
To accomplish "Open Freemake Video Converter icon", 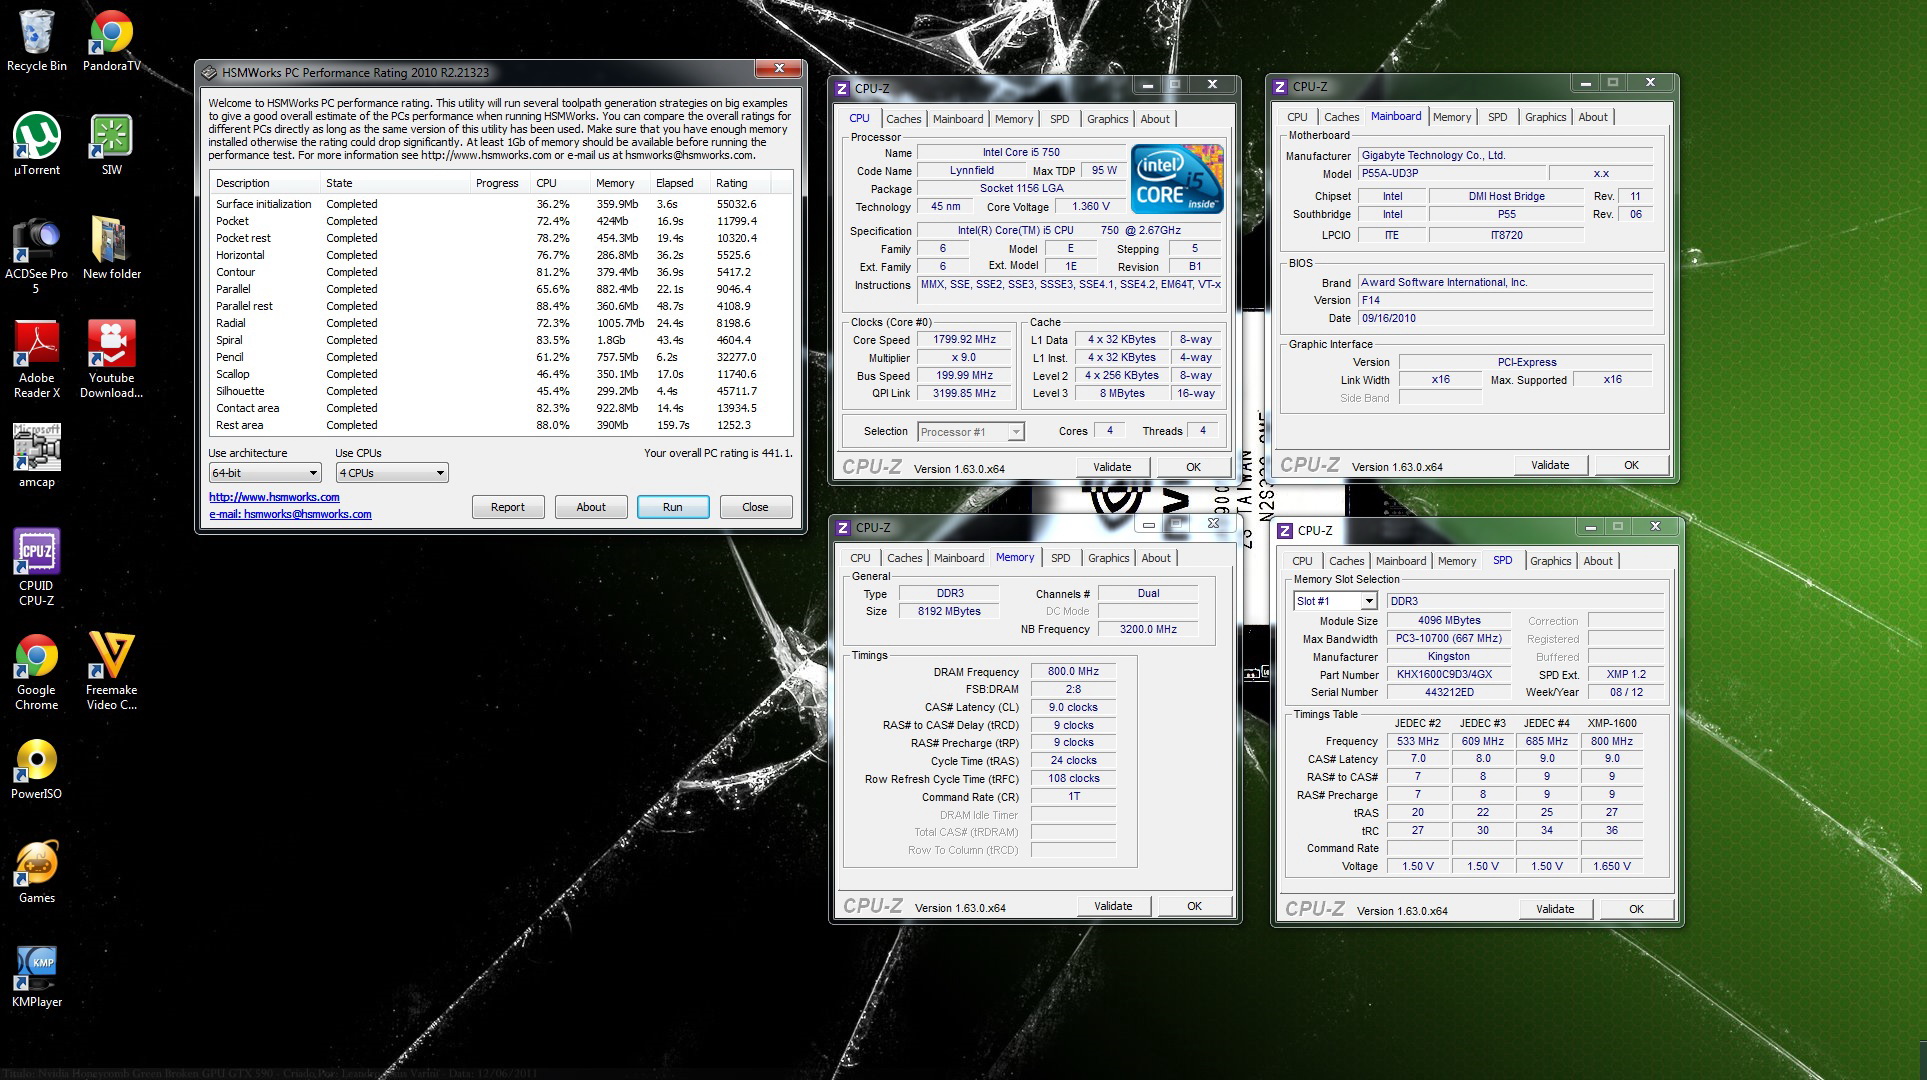I will 111,658.
